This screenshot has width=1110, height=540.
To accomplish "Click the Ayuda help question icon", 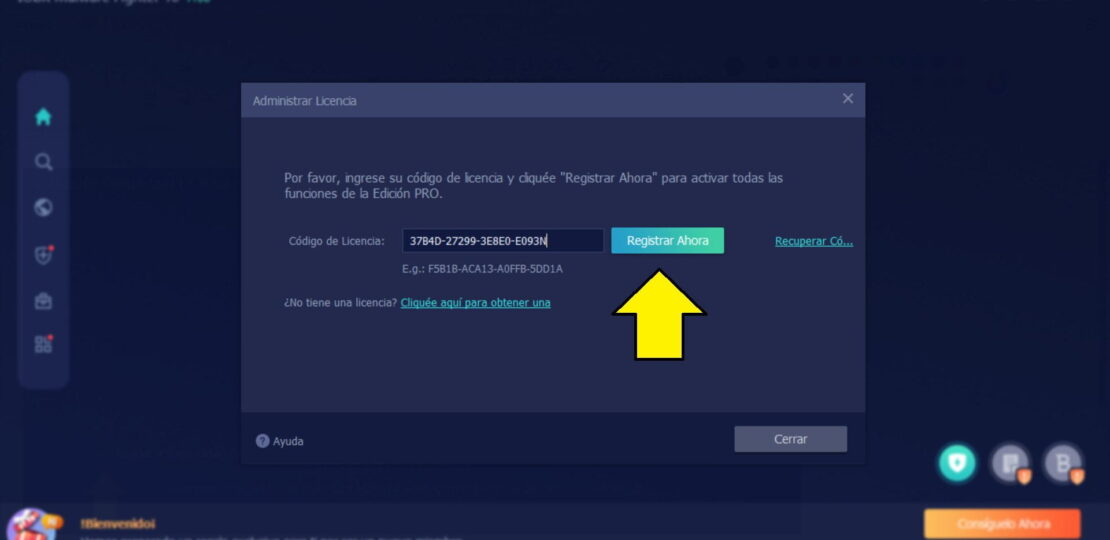I will 263,441.
